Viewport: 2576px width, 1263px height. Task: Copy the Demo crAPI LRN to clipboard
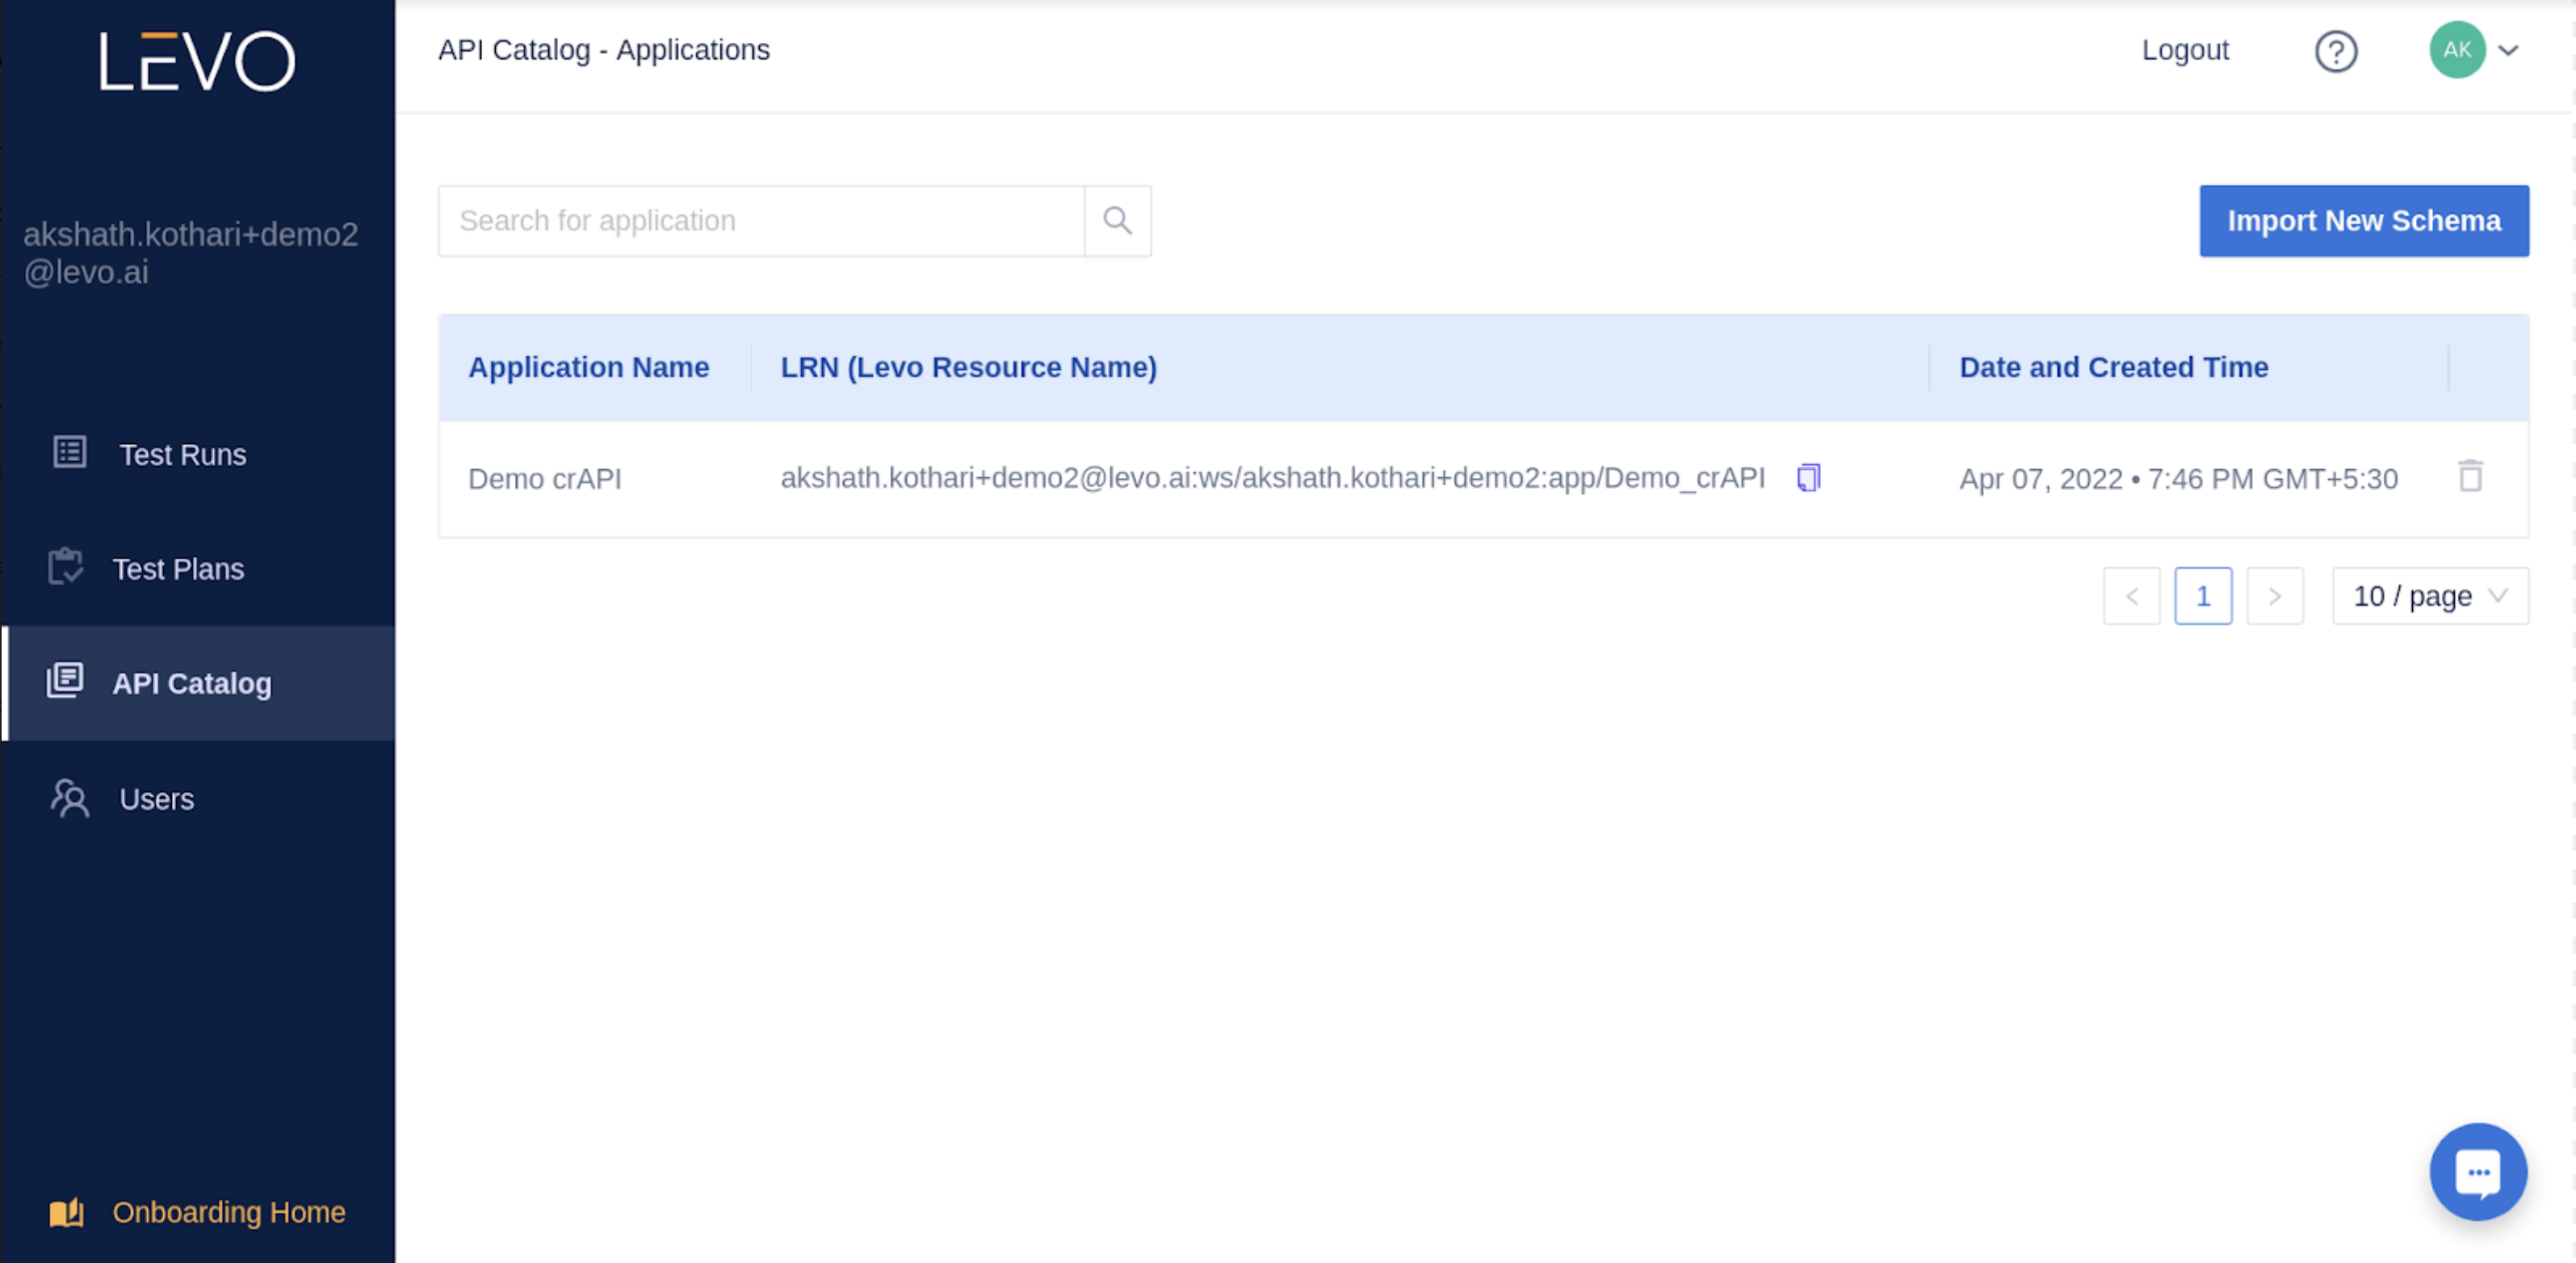click(1808, 478)
